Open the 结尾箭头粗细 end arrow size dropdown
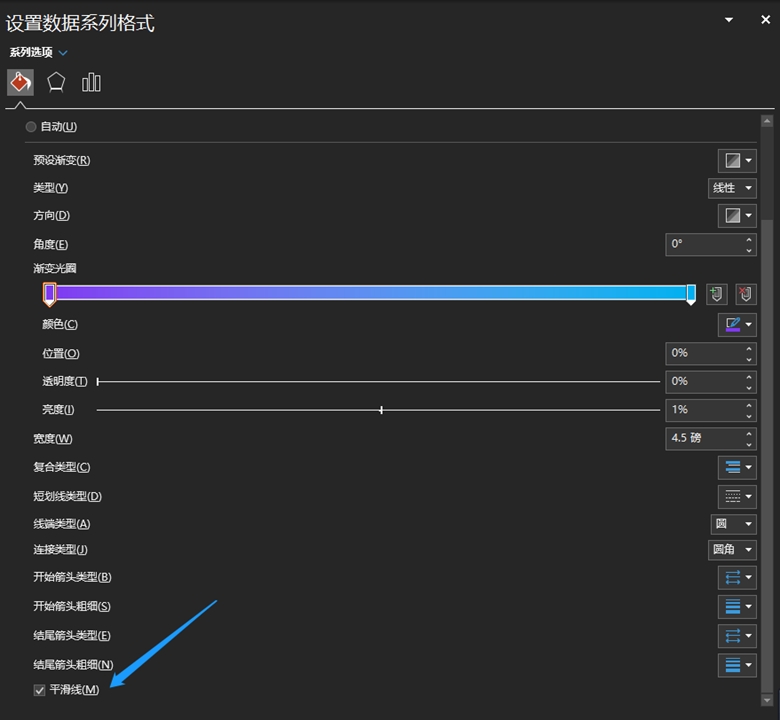780x720 pixels. pyautogui.click(x=737, y=665)
